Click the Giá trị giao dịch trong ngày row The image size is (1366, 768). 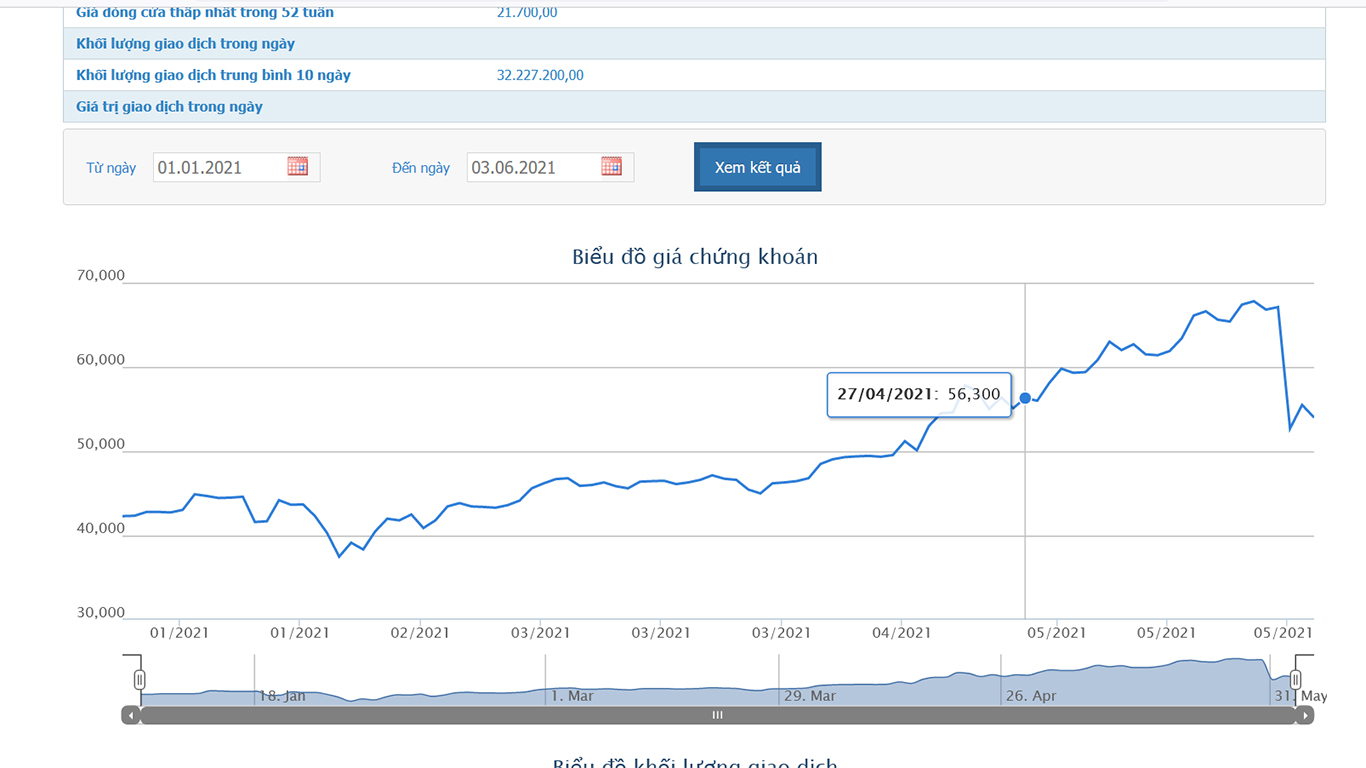click(169, 107)
